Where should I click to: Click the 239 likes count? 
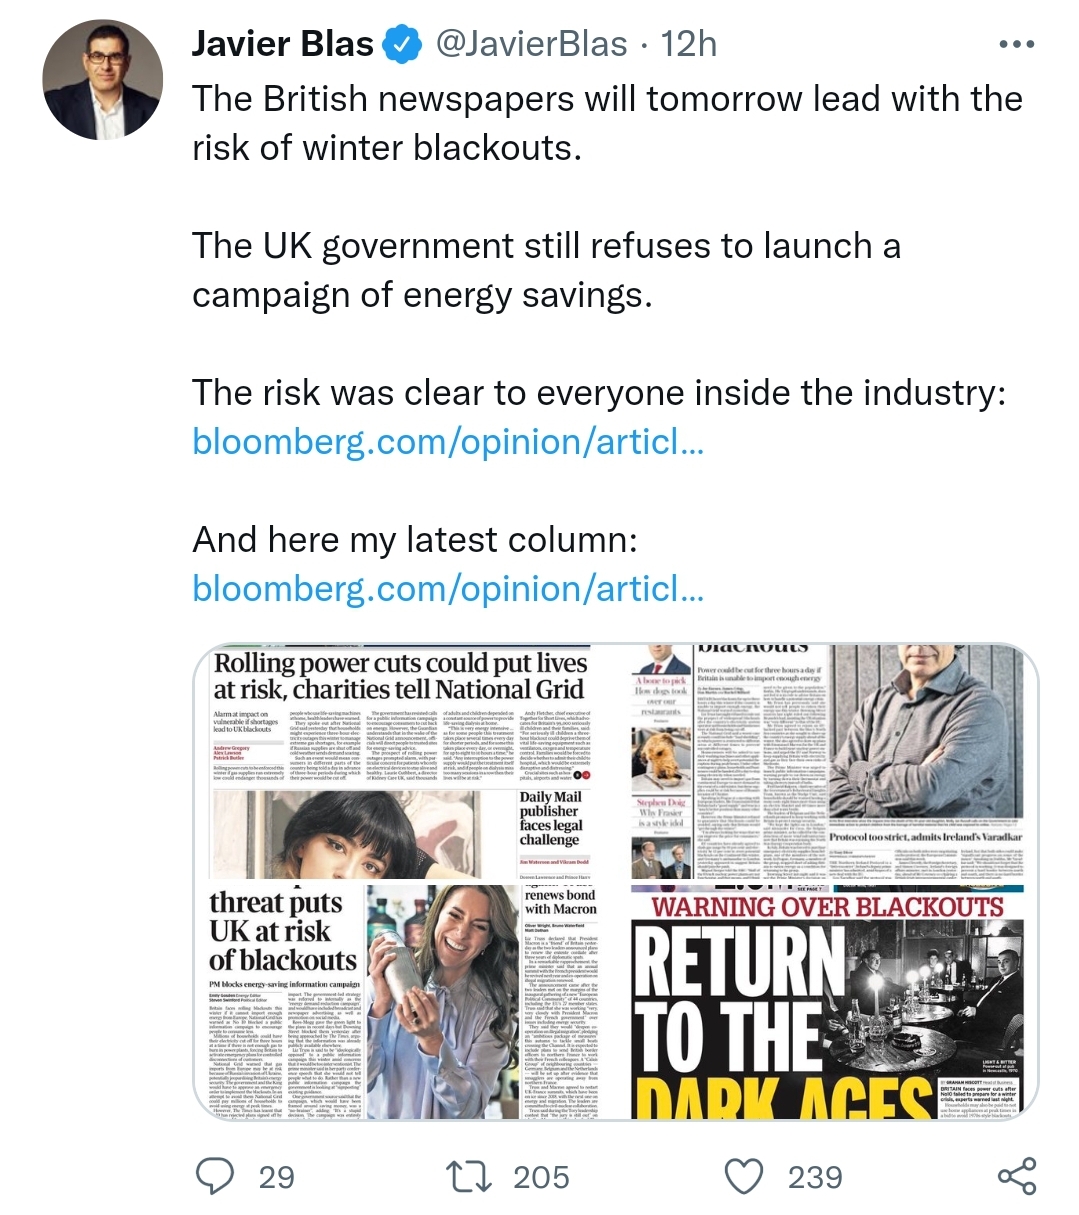815,1177
